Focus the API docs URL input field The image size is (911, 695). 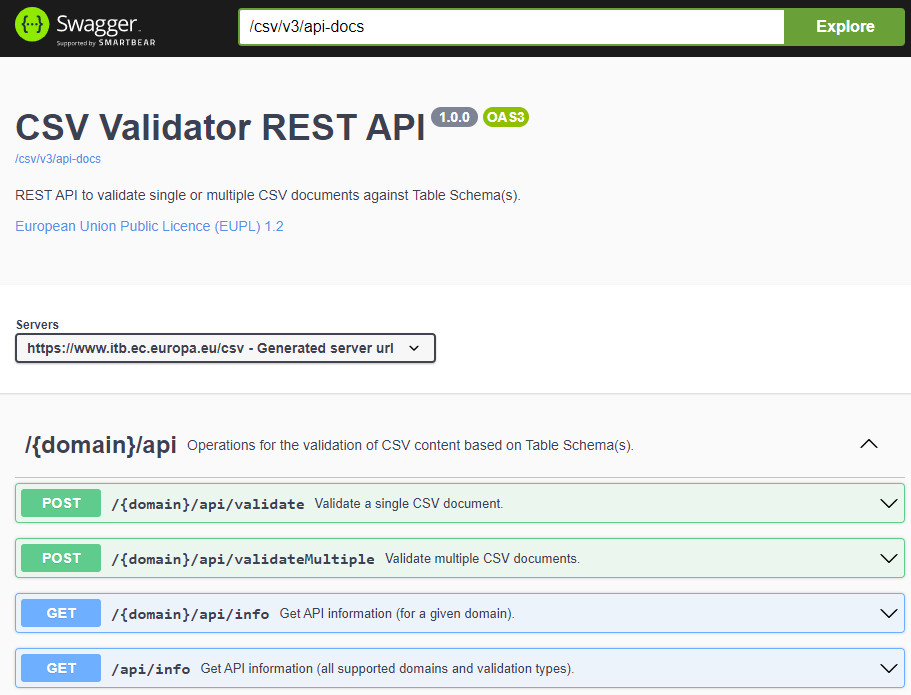[512, 27]
